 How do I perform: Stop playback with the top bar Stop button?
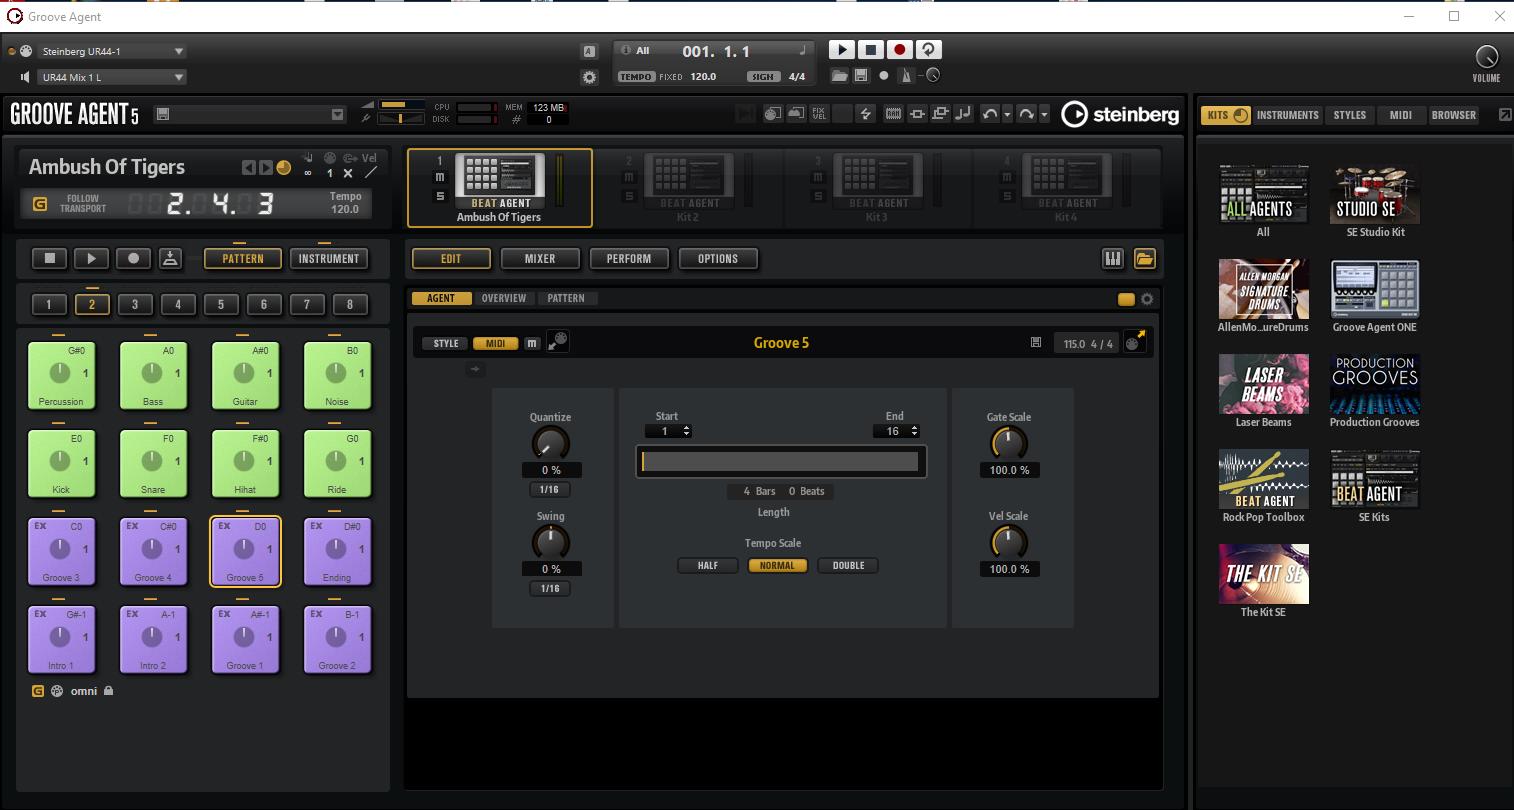pyautogui.click(x=871, y=50)
